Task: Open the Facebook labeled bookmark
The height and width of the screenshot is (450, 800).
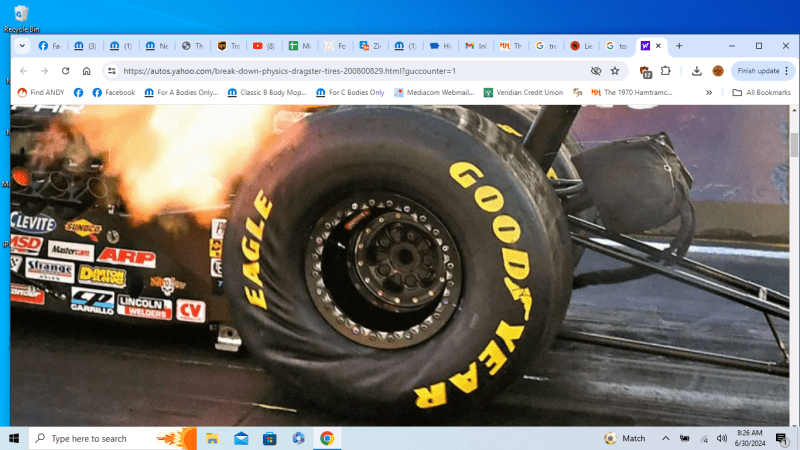Action: coord(114,92)
